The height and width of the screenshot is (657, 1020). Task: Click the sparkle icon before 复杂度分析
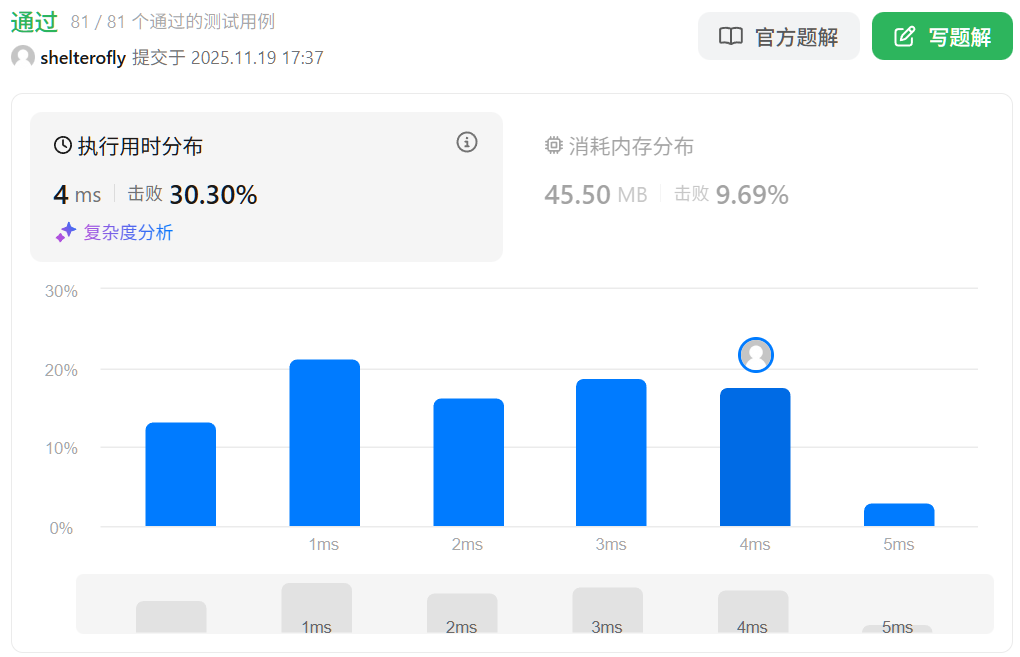tap(66, 232)
